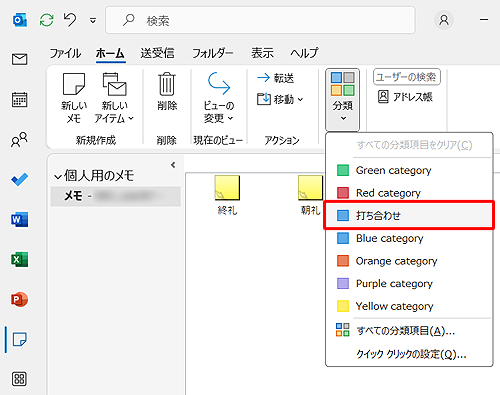Choose Green category from the menu
Image resolution: width=500 pixels, height=395 pixels.
pos(409,170)
